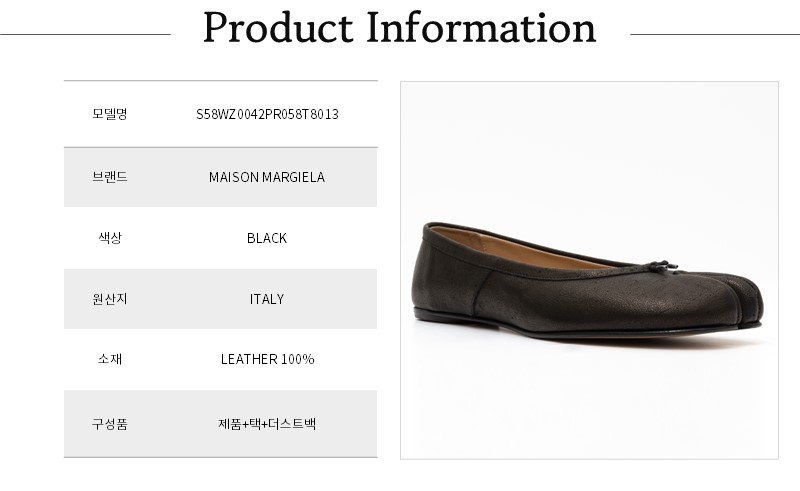Click the MAISON MARGIELA brand value
Viewport: 800px width, 491px height.
267,177
